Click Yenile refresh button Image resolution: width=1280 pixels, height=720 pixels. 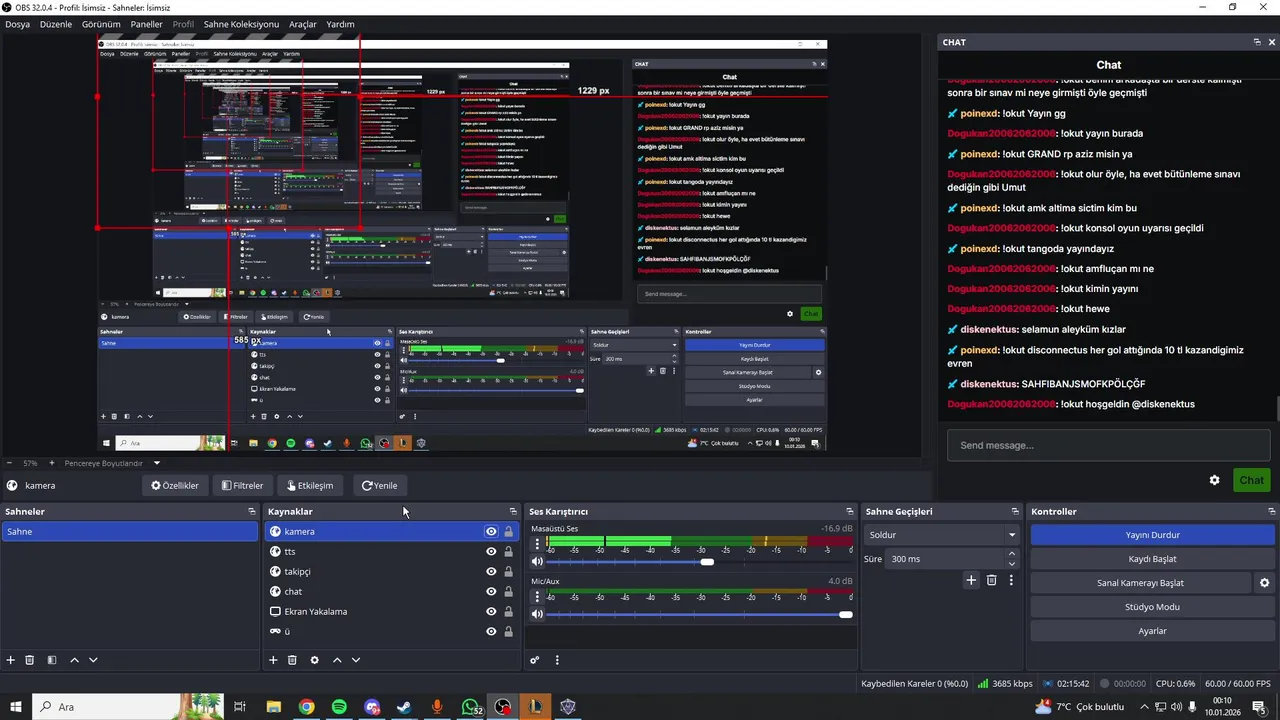pyautogui.click(x=380, y=485)
